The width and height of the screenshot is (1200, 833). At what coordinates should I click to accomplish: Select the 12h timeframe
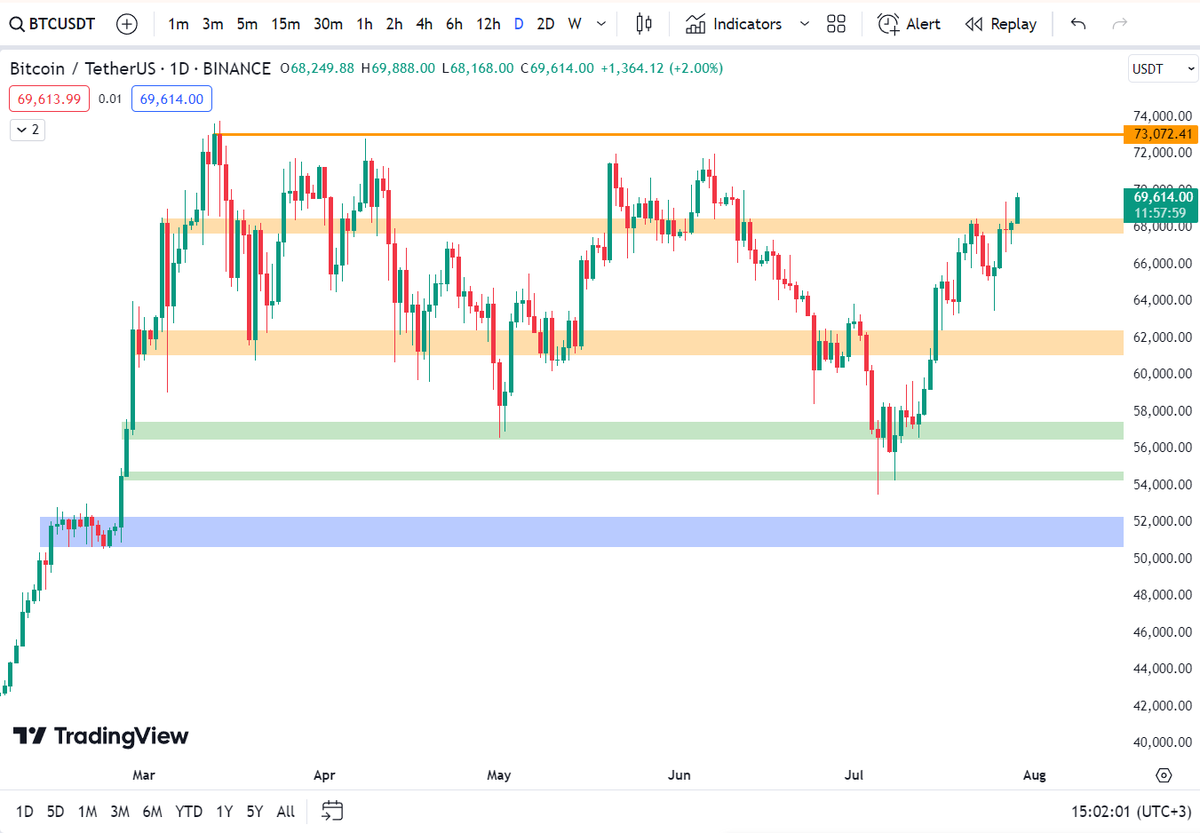coord(488,24)
